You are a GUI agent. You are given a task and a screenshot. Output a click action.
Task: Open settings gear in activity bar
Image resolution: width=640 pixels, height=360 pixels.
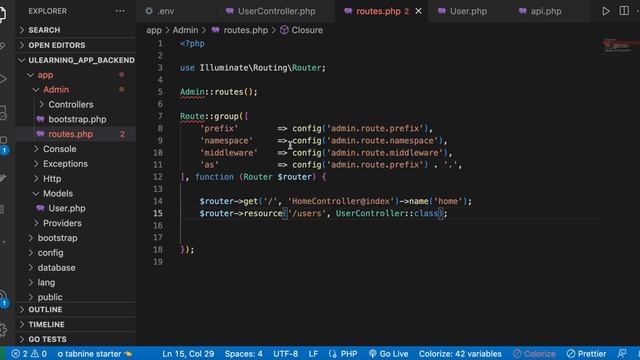3,329
